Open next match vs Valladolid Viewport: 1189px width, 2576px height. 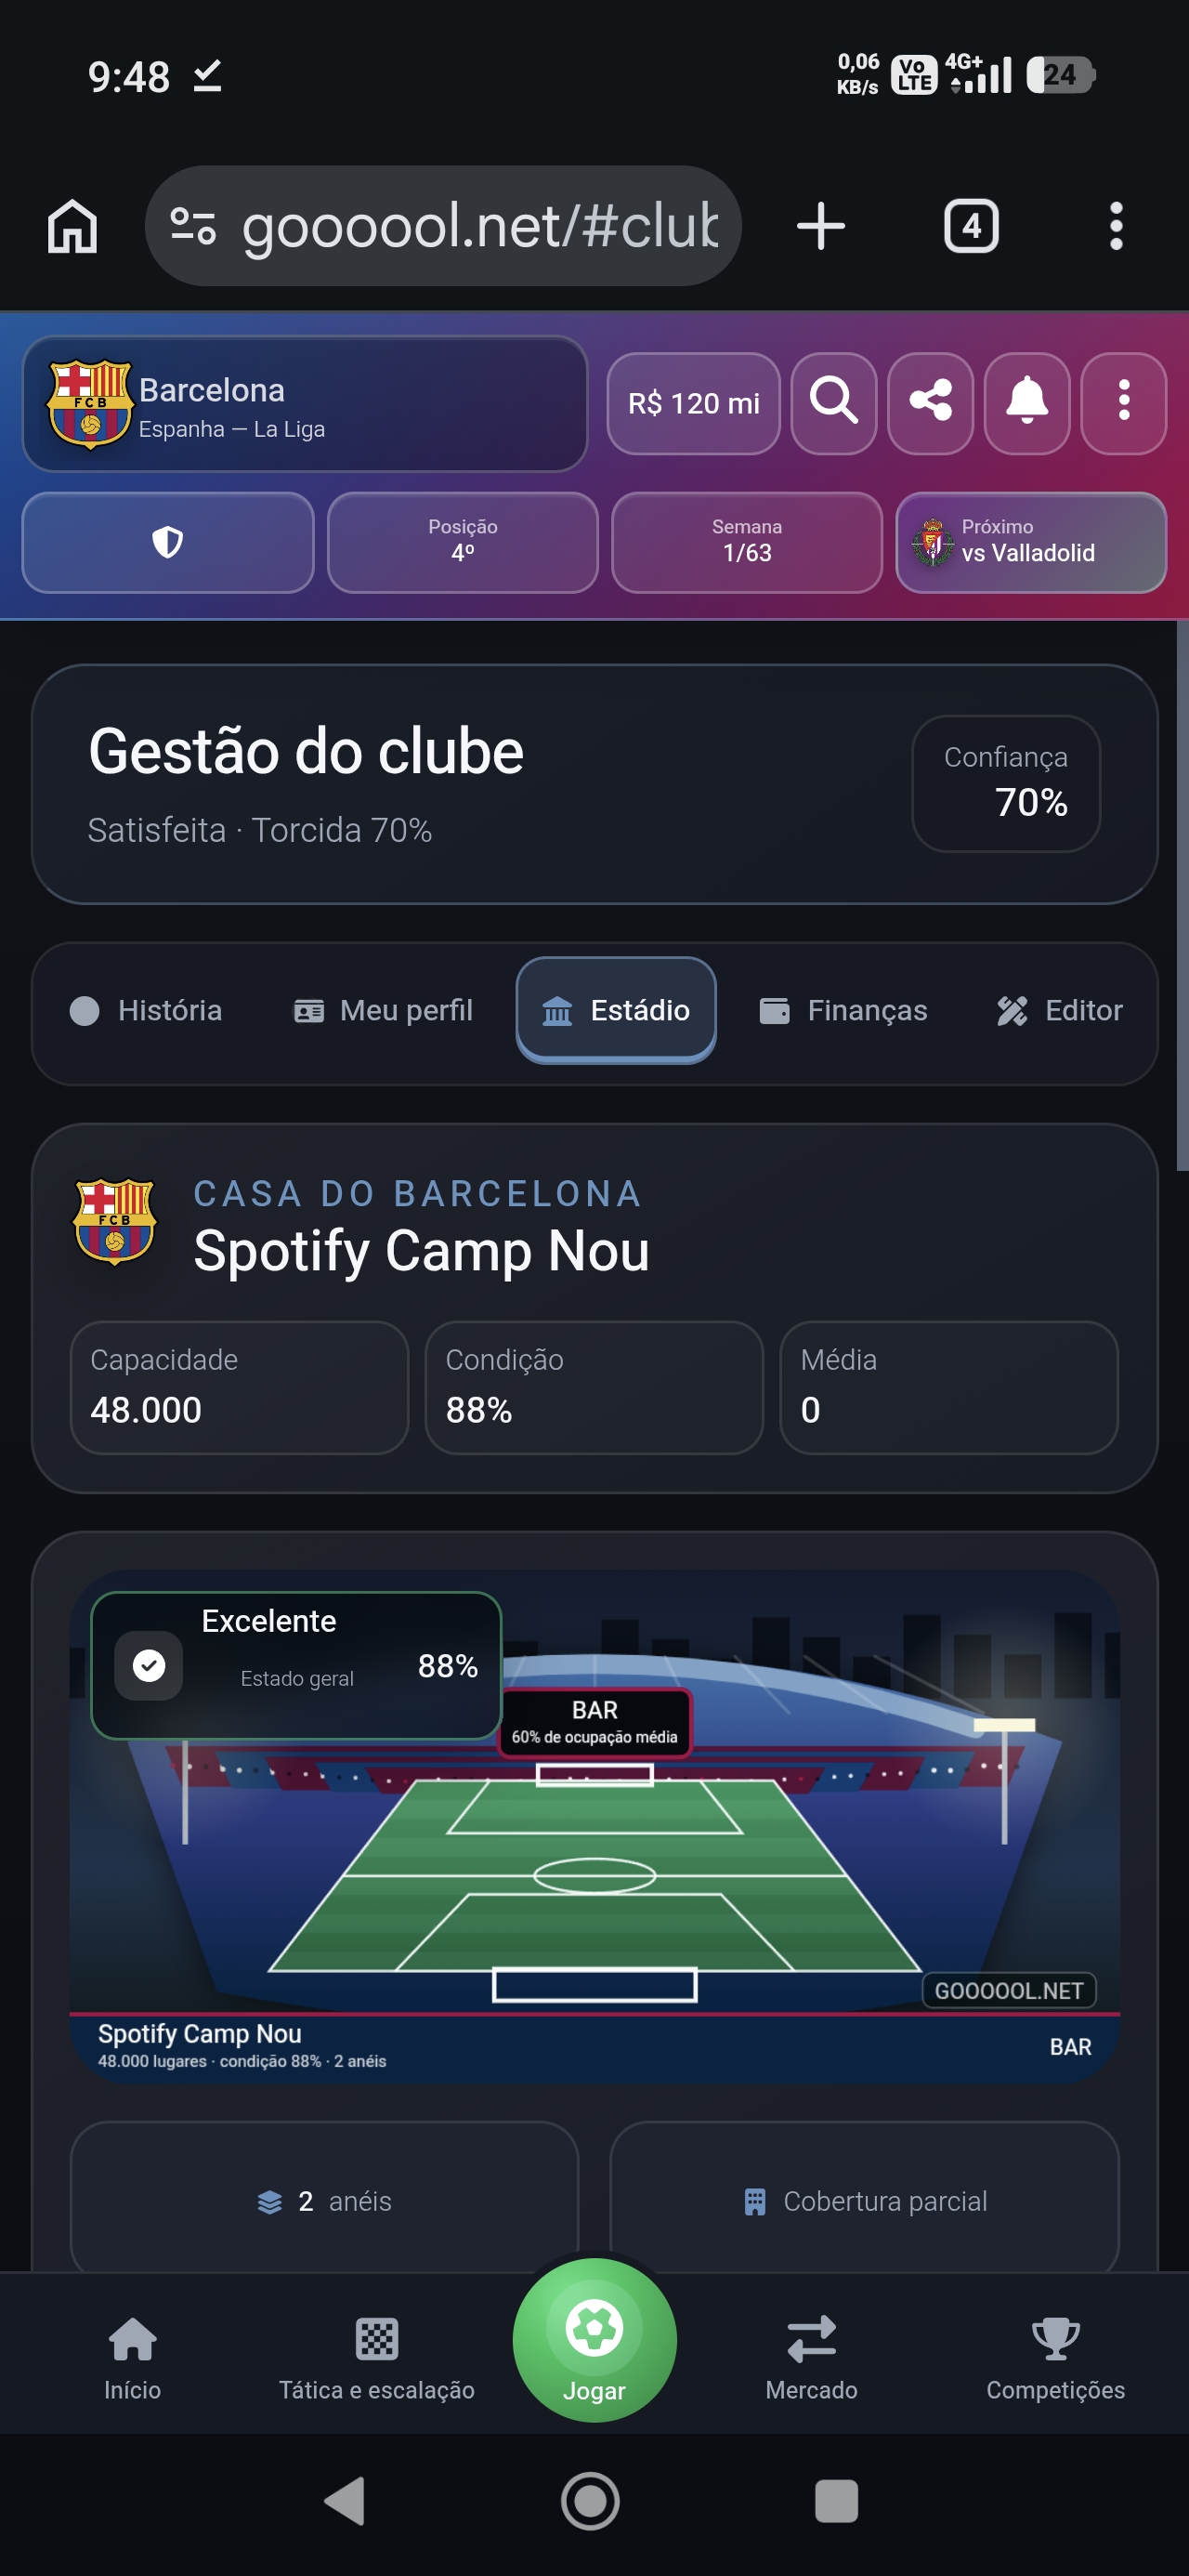coord(1031,543)
